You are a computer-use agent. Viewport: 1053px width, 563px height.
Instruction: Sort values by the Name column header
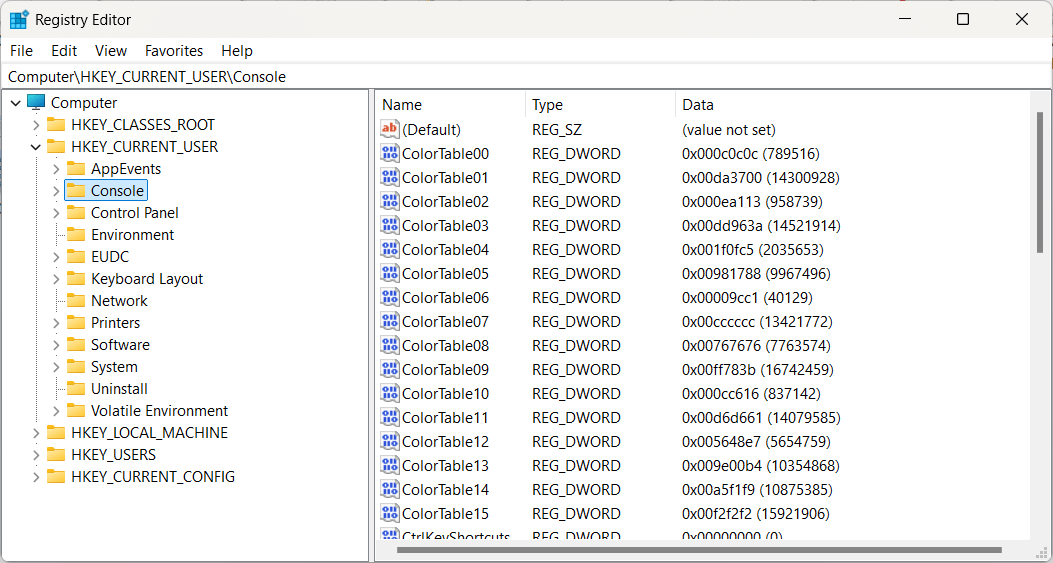pos(451,105)
